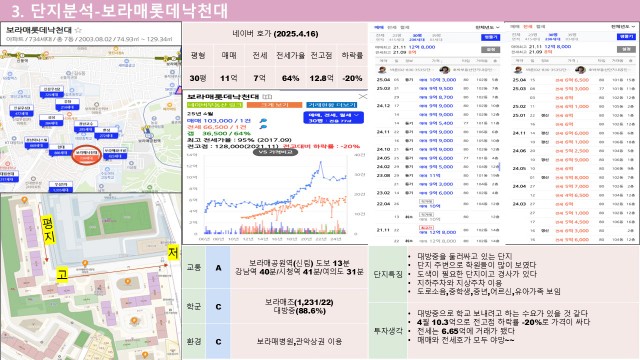640x360 pixels.
Task: Click the first agent avatar in the 전세 listing panel
Action: point(518,70)
